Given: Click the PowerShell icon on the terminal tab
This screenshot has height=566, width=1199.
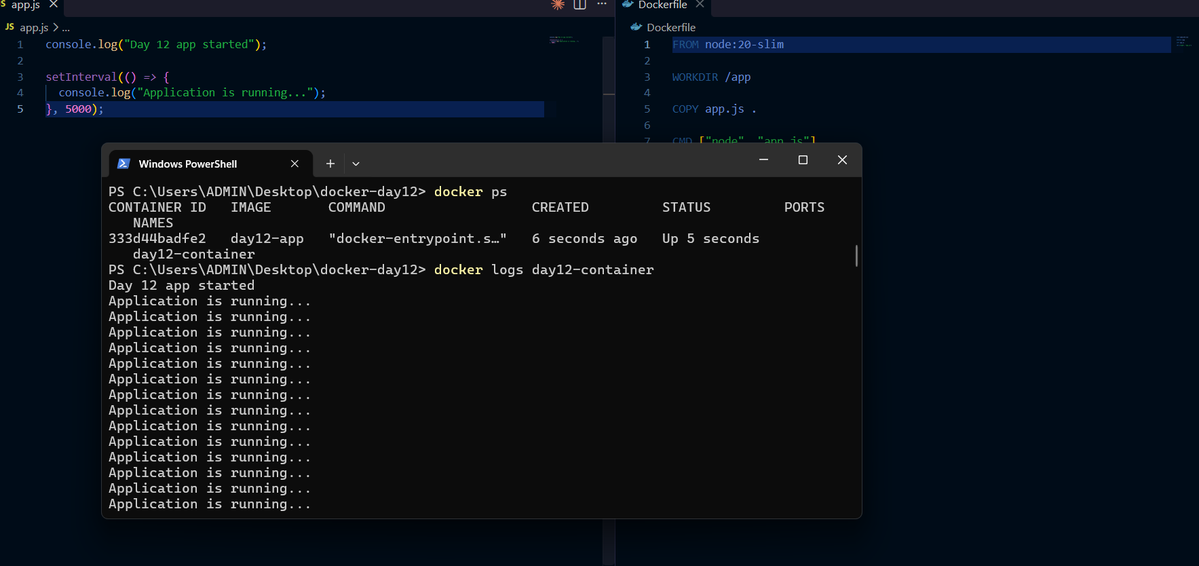Looking at the screenshot, I should (123, 164).
